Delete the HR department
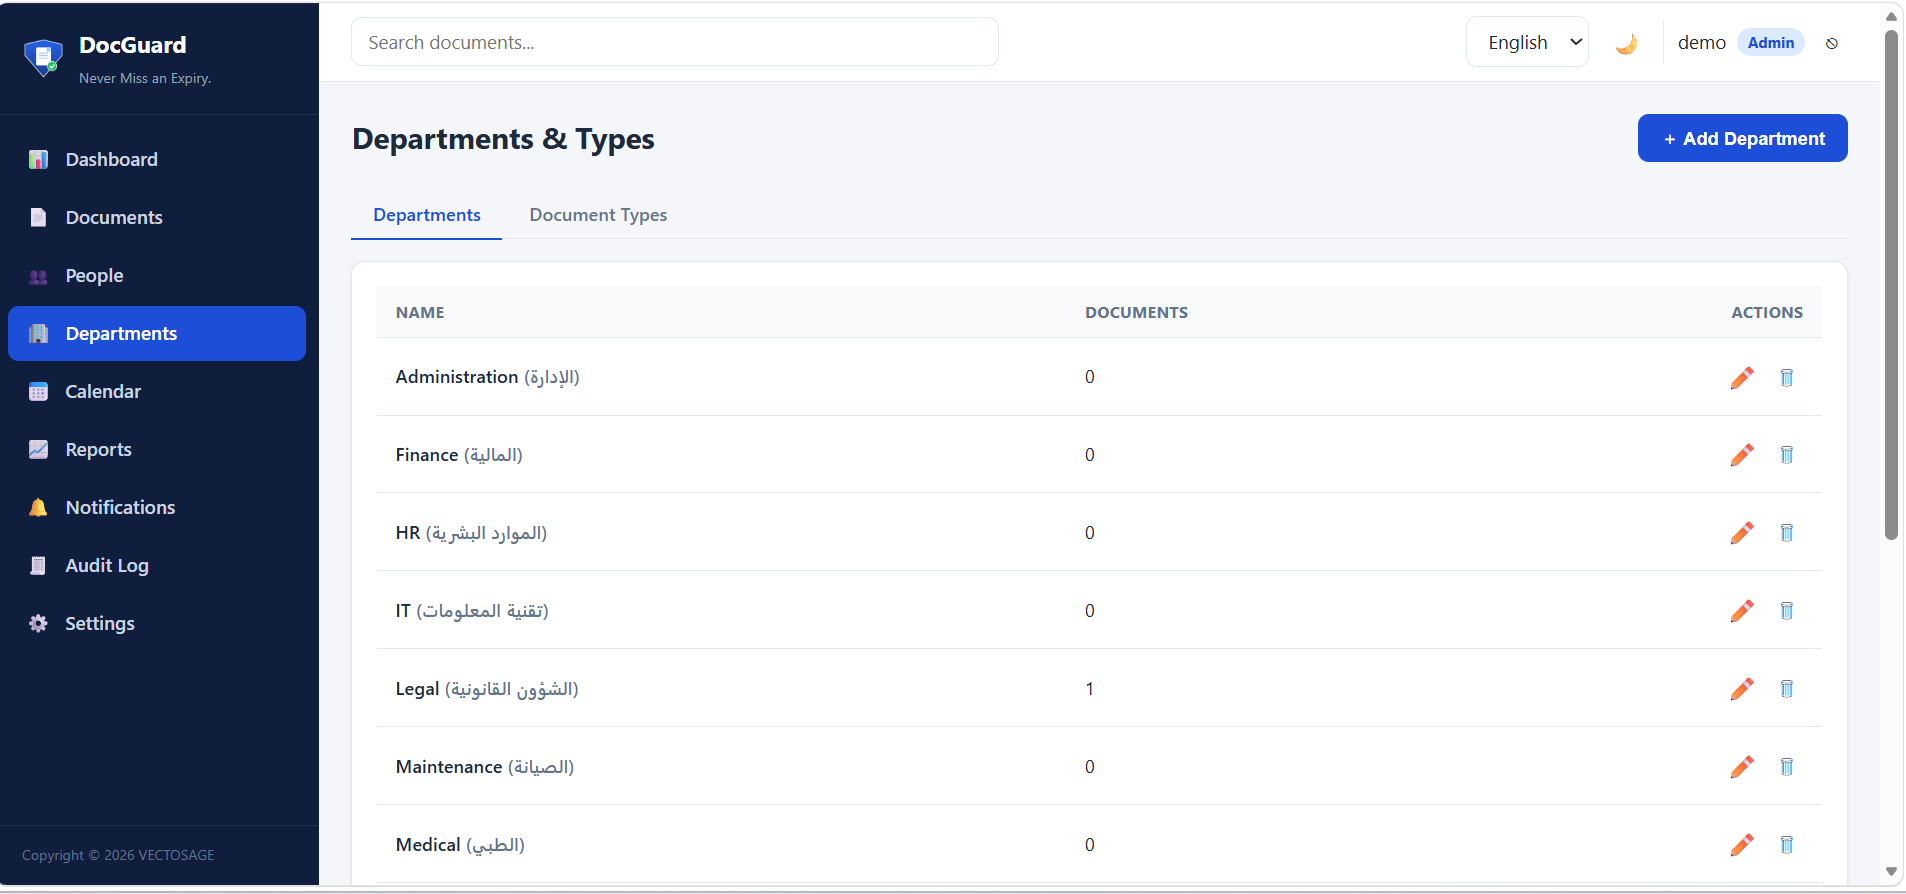The image size is (1906, 894). pyautogui.click(x=1787, y=533)
